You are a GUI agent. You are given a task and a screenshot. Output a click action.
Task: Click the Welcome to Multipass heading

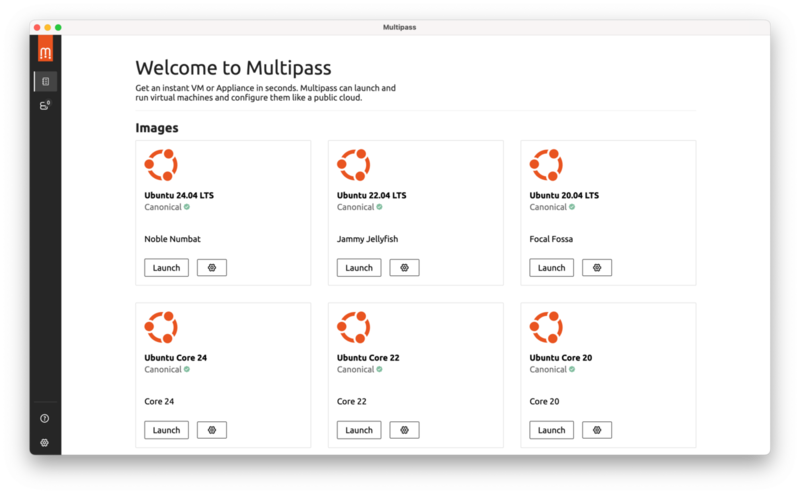tap(233, 67)
